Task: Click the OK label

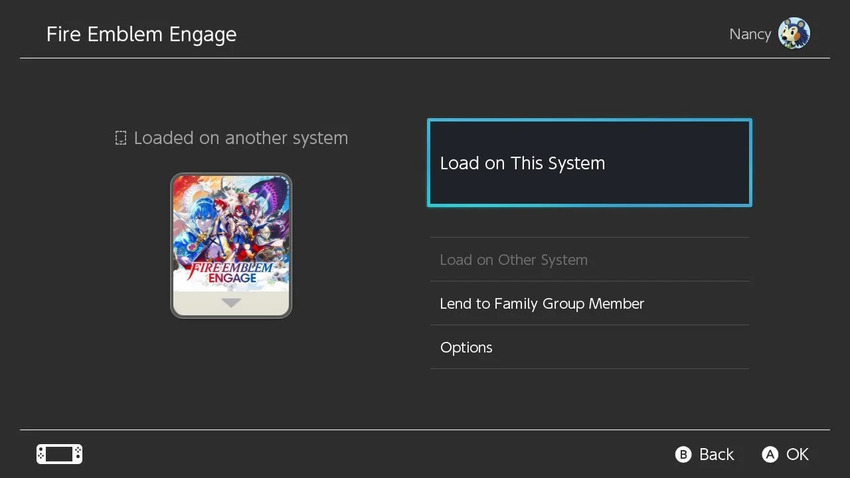Action: pyautogui.click(x=797, y=454)
